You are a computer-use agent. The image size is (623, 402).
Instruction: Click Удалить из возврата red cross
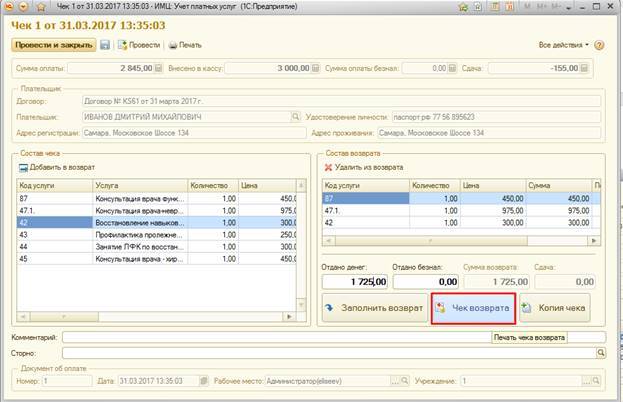pos(329,167)
